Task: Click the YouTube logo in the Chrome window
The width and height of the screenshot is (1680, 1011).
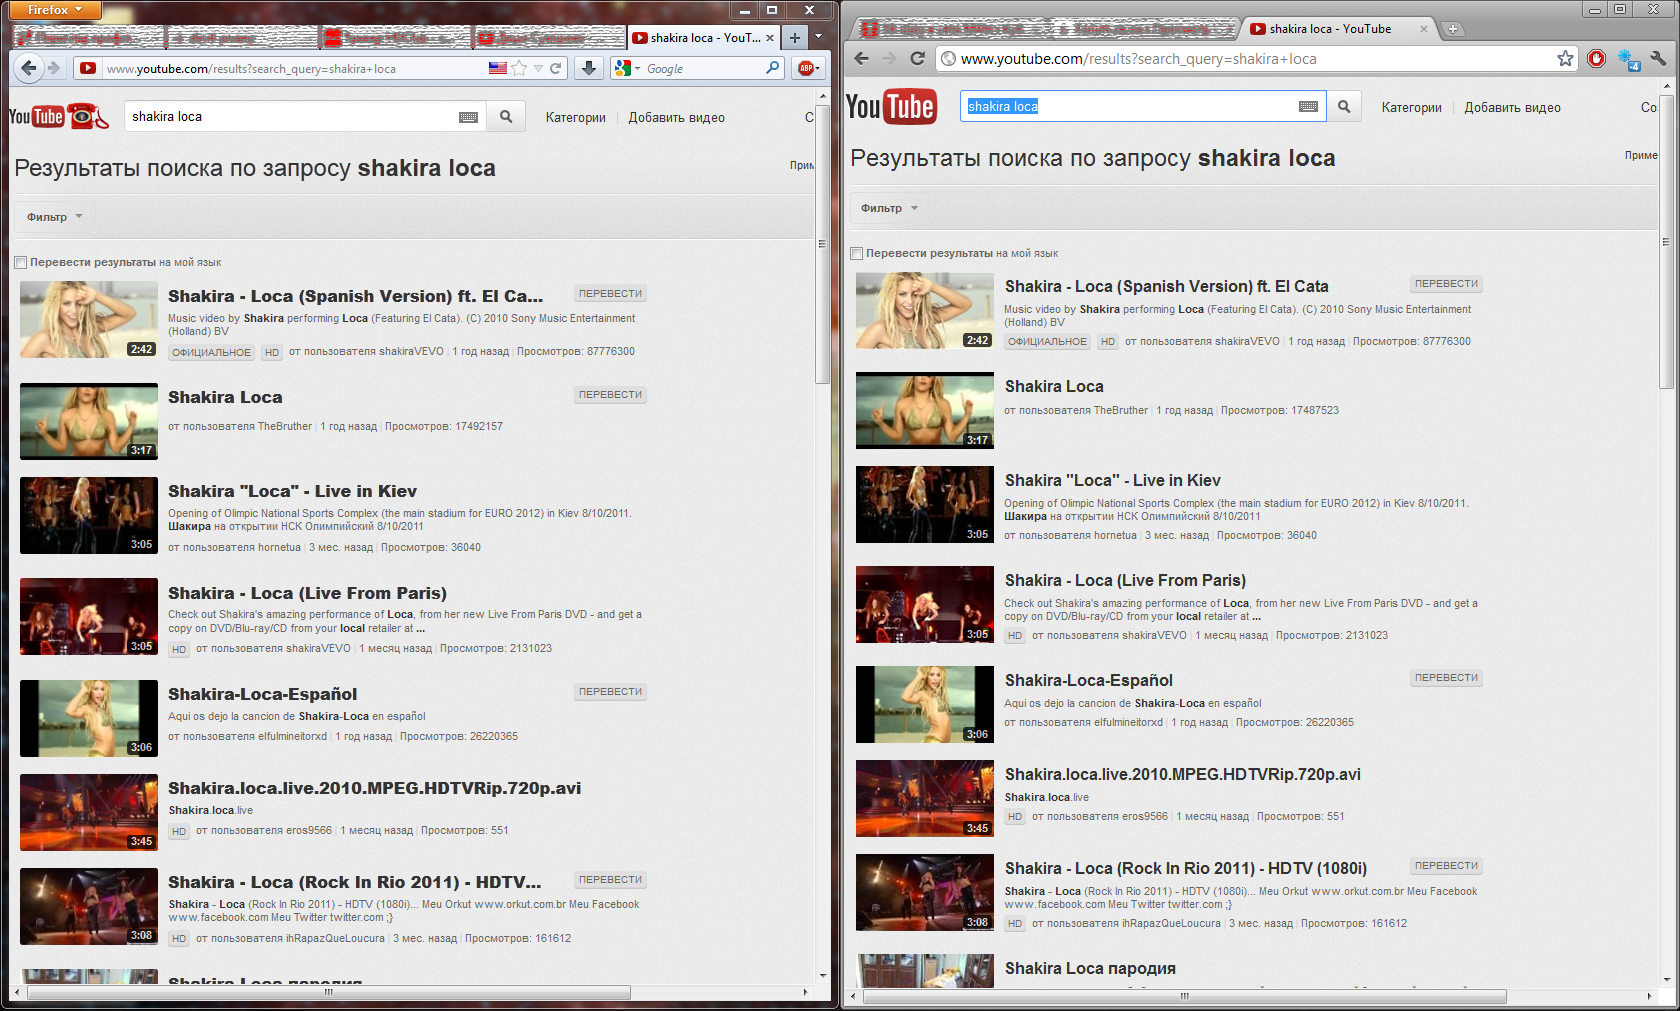Action: click(891, 106)
